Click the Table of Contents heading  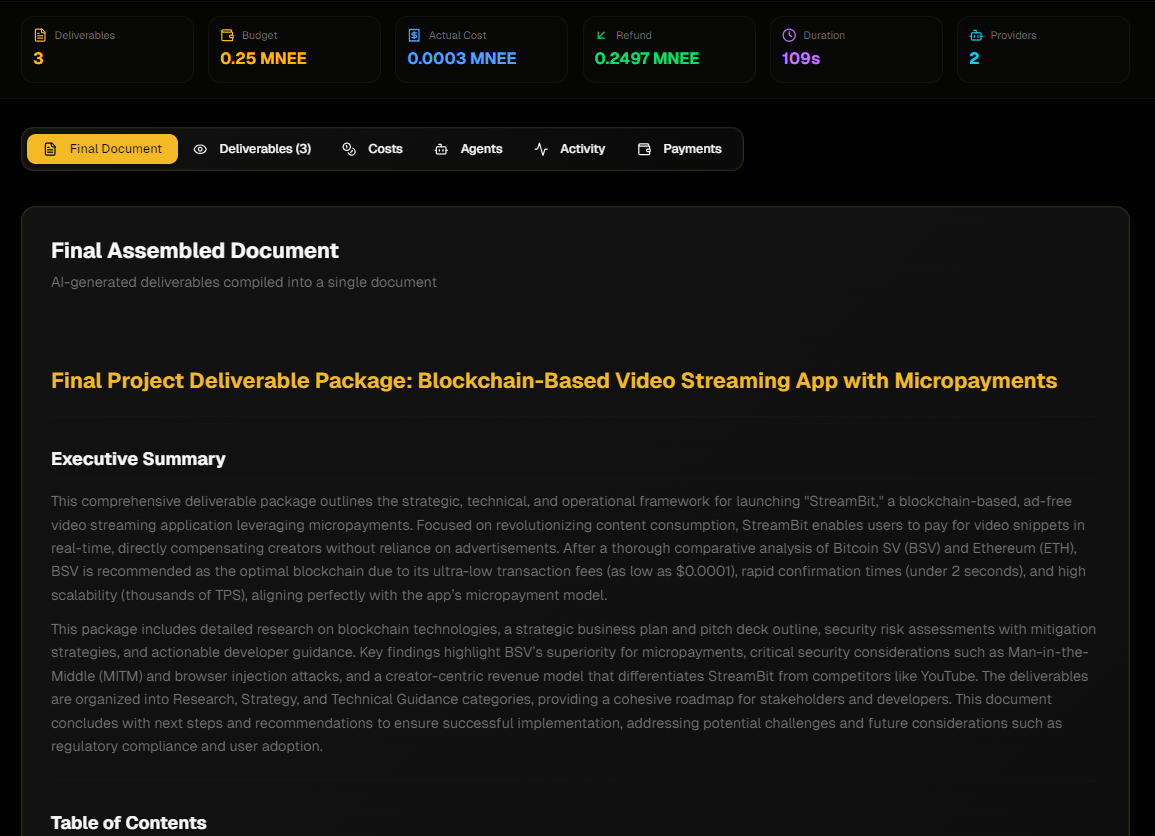point(129,823)
